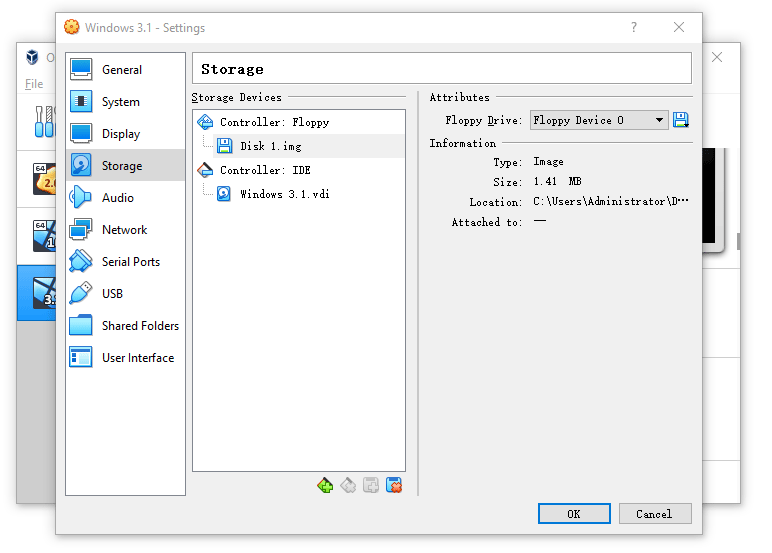772x553 pixels.
Task: Open the Display settings page
Action: point(126,133)
